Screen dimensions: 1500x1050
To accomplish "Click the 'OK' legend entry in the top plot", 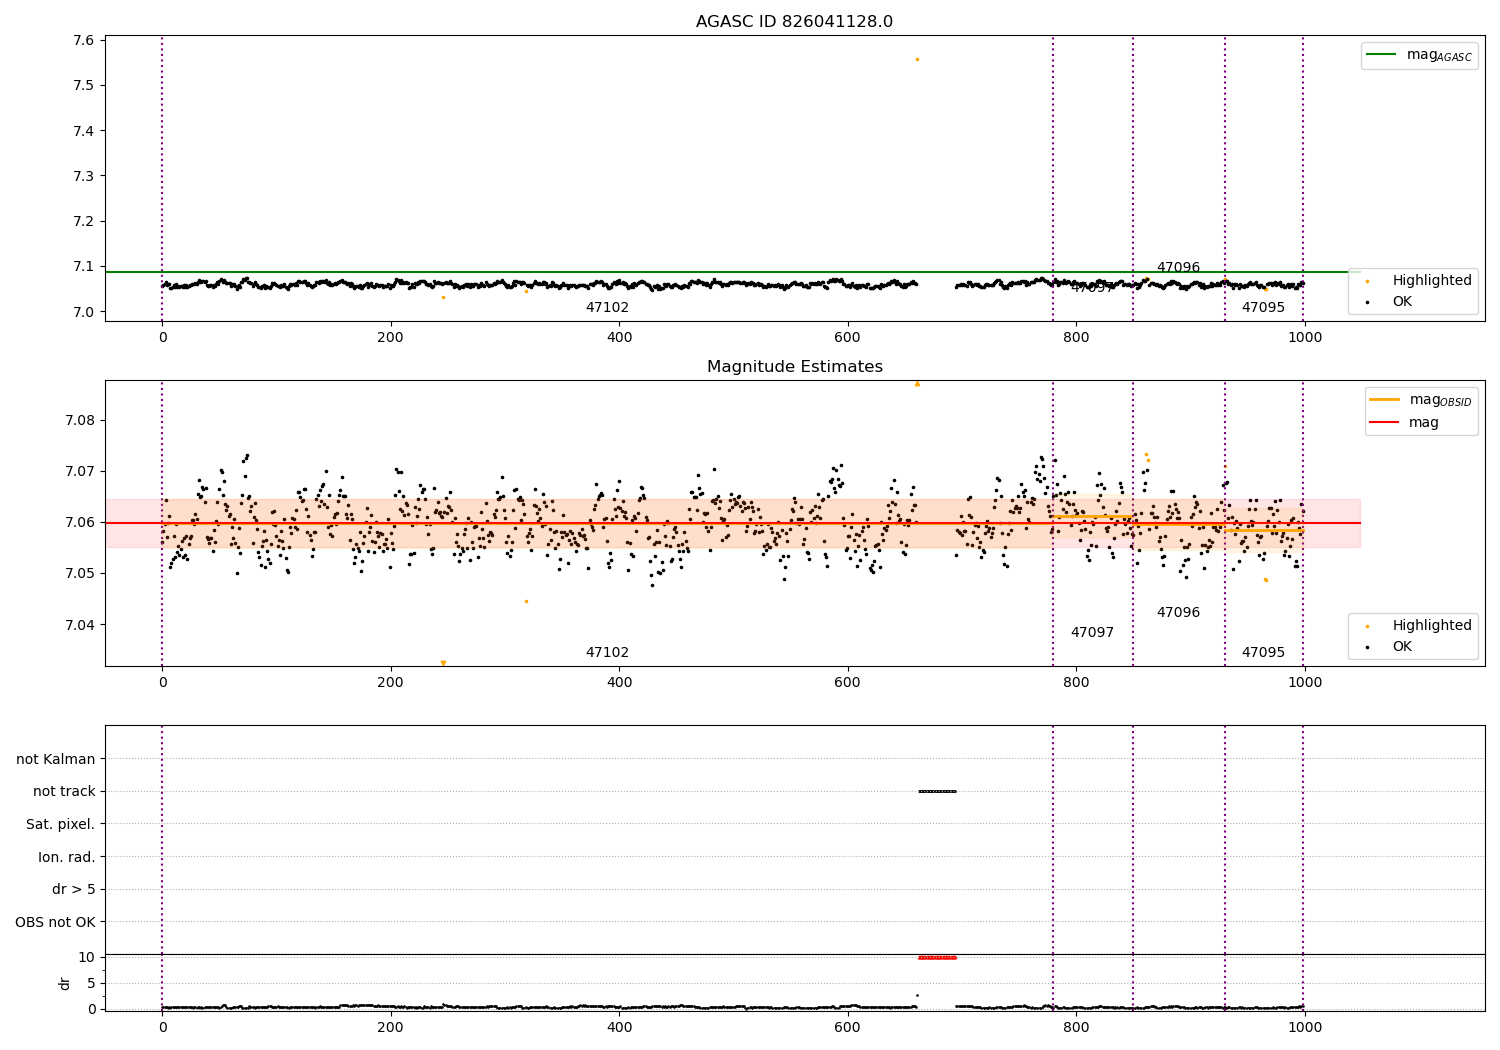I will coord(1390,302).
